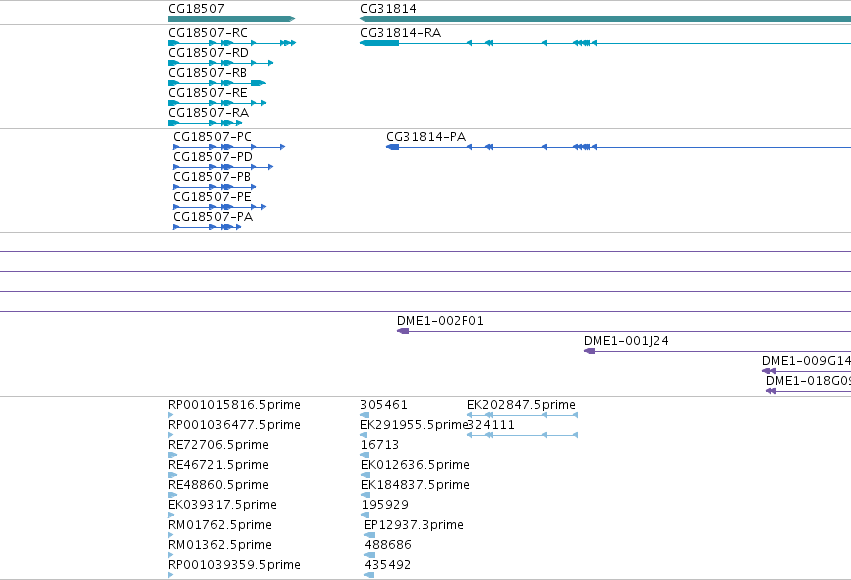The image size is (851, 580).
Task: Click the CG18507-RA transcript label
Action: (208, 113)
